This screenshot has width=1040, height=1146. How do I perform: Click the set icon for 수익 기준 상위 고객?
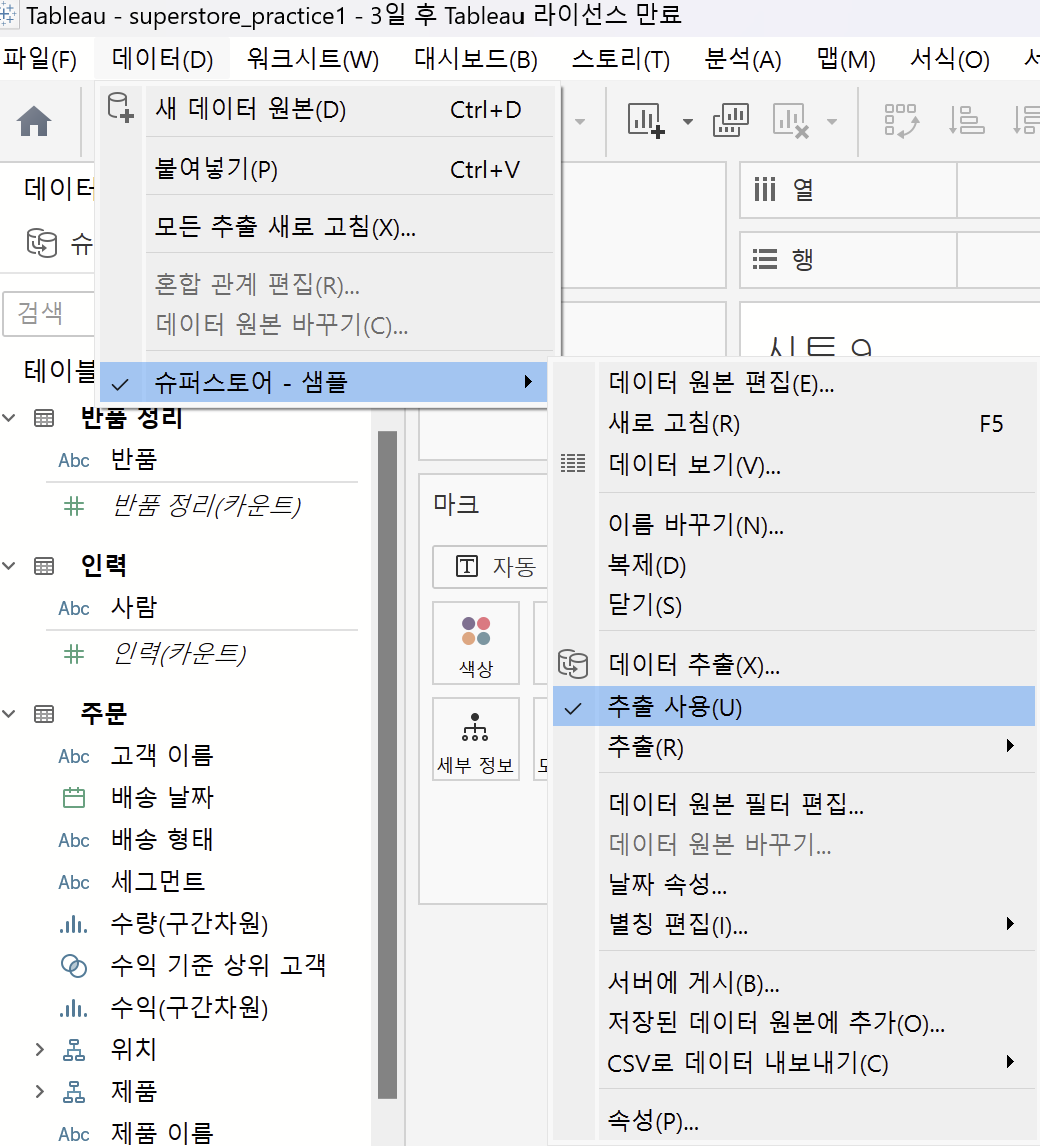(x=74, y=966)
